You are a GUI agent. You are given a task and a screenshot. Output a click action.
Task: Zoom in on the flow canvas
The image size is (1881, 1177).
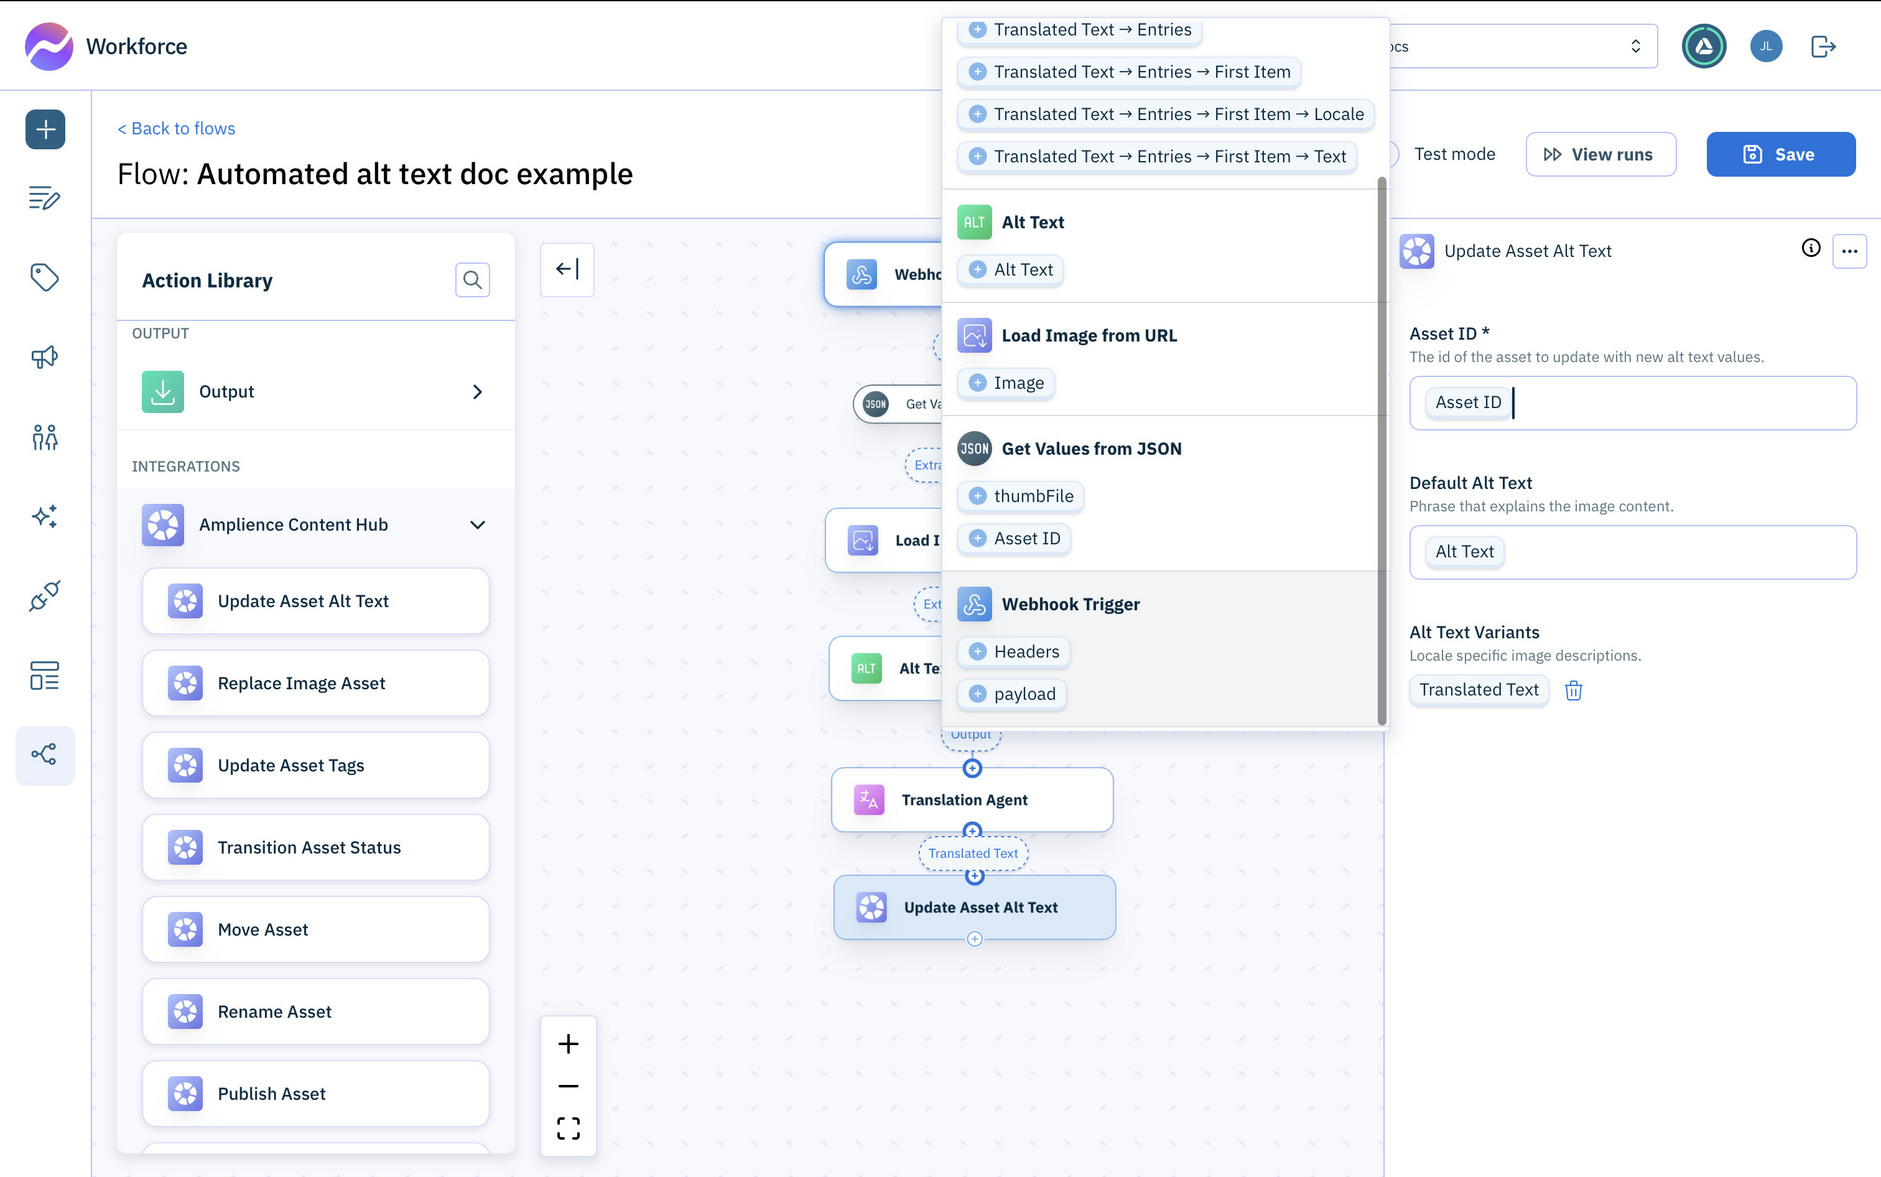(x=568, y=1044)
